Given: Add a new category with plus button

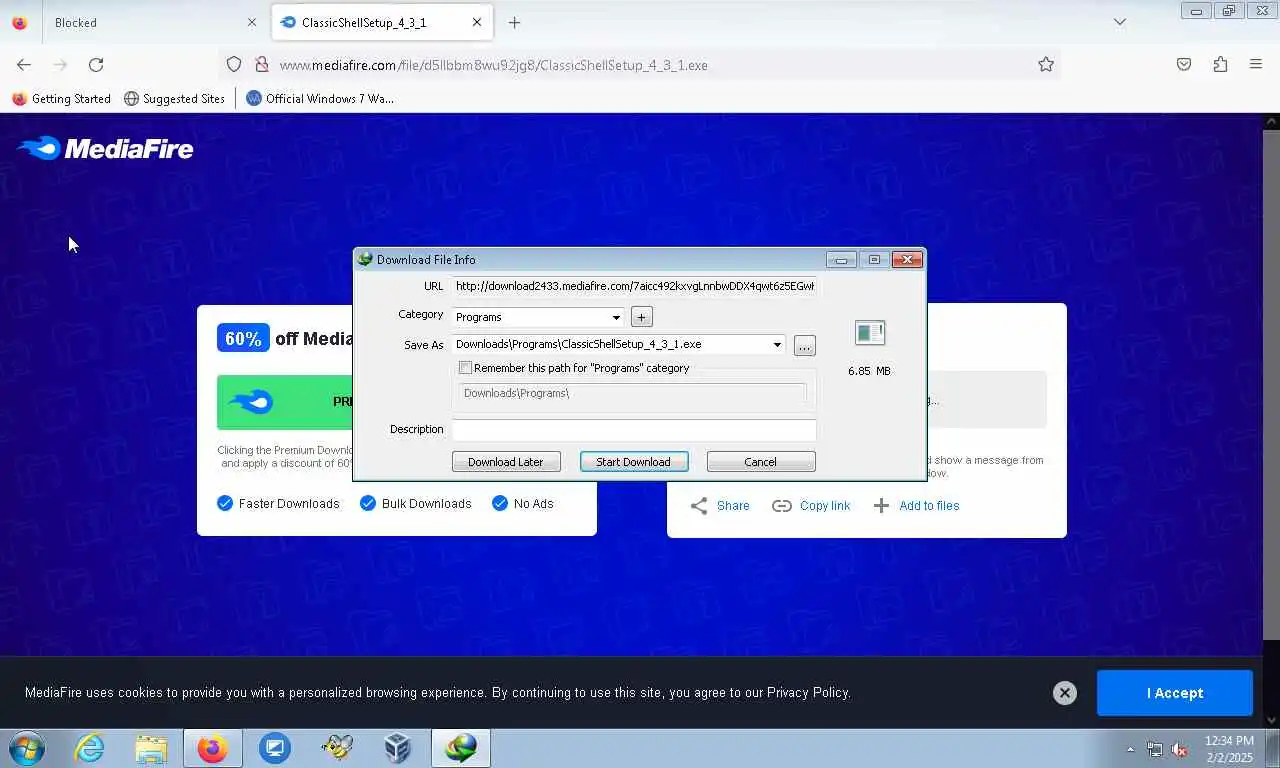Looking at the screenshot, I should 642,317.
